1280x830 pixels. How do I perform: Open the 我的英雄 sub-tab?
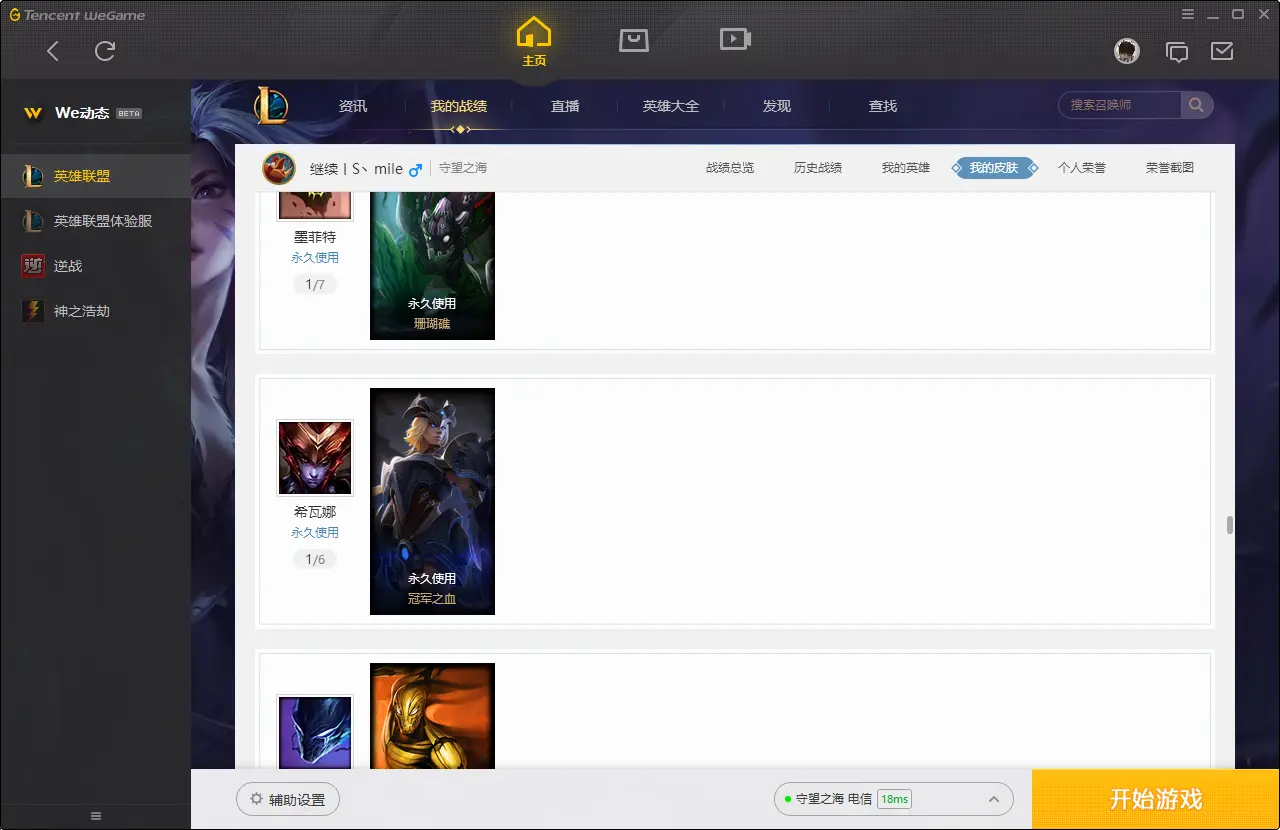click(x=906, y=168)
